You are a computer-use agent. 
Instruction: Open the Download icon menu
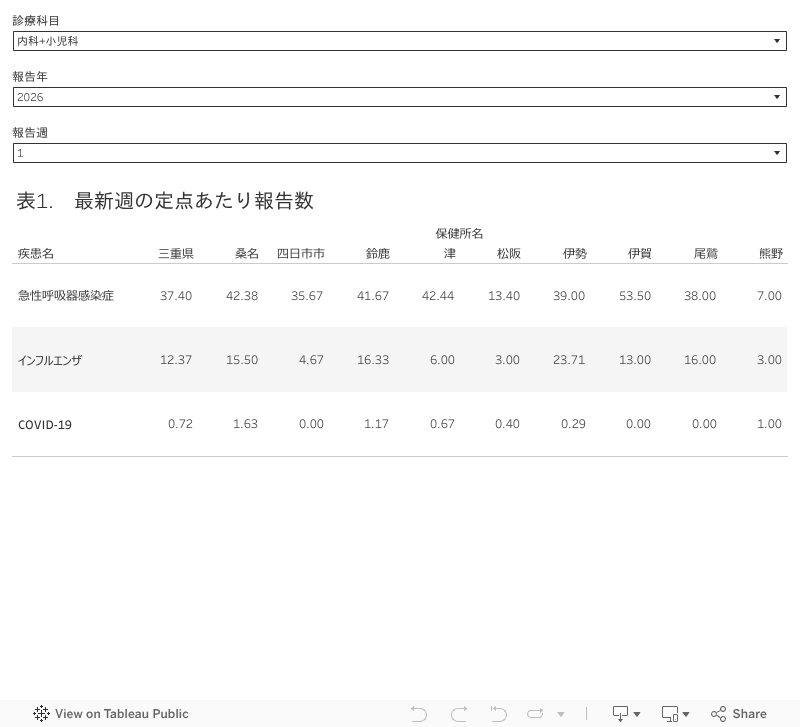626,714
